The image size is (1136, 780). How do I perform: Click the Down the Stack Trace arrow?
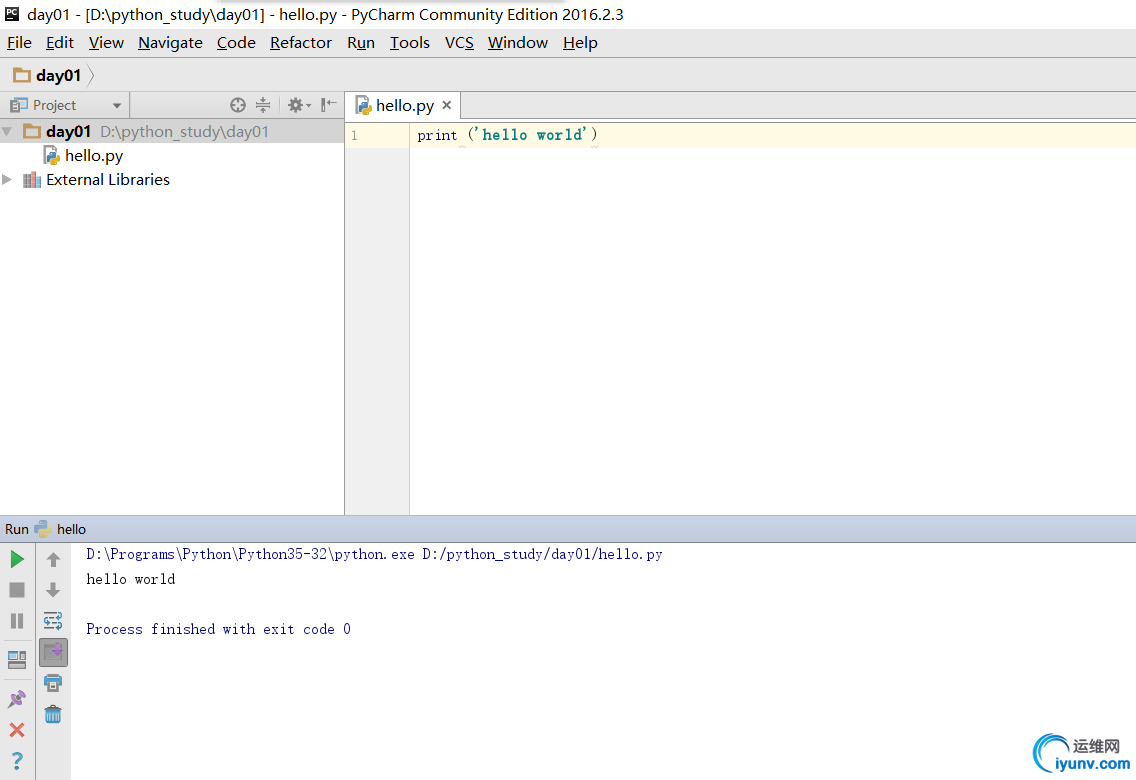[53, 590]
